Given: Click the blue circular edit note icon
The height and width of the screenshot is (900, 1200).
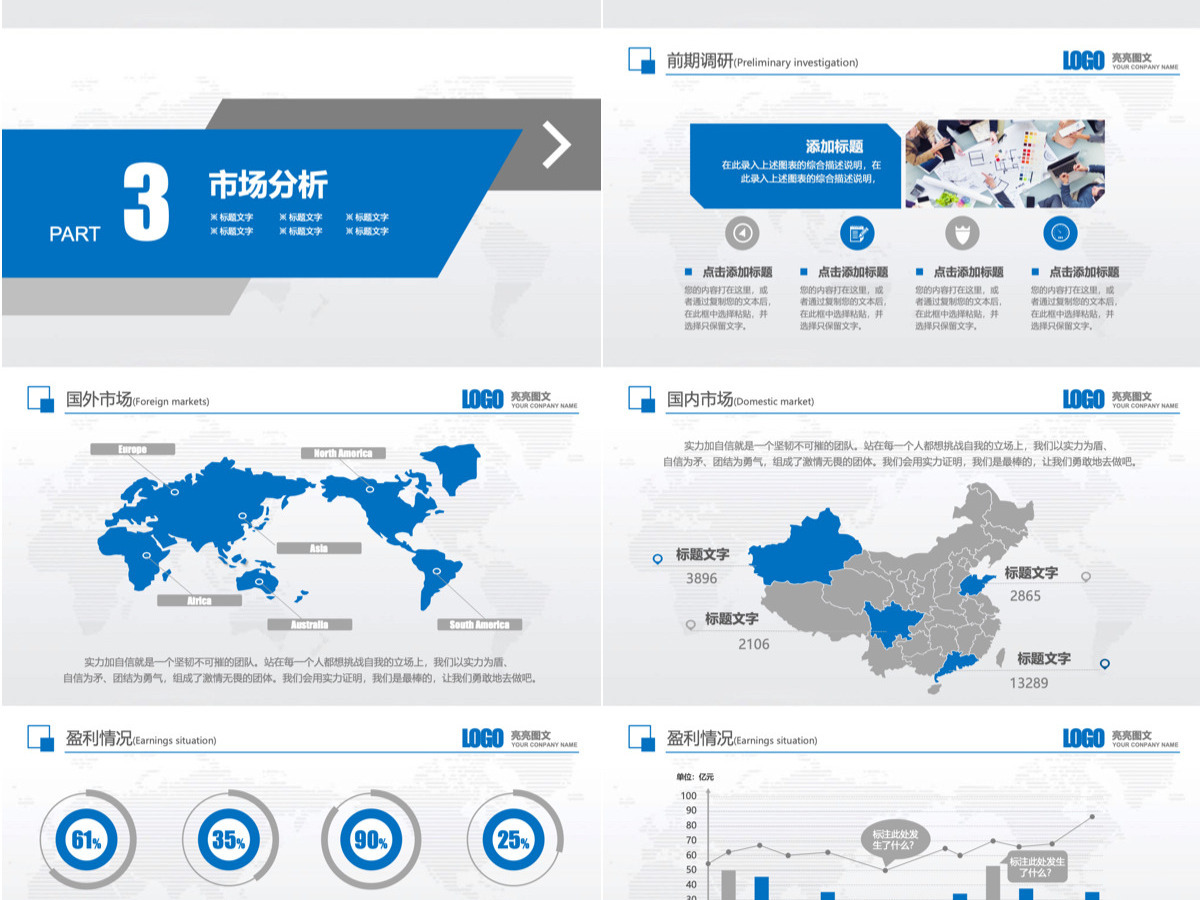Looking at the screenshot, I should point(857,233).
